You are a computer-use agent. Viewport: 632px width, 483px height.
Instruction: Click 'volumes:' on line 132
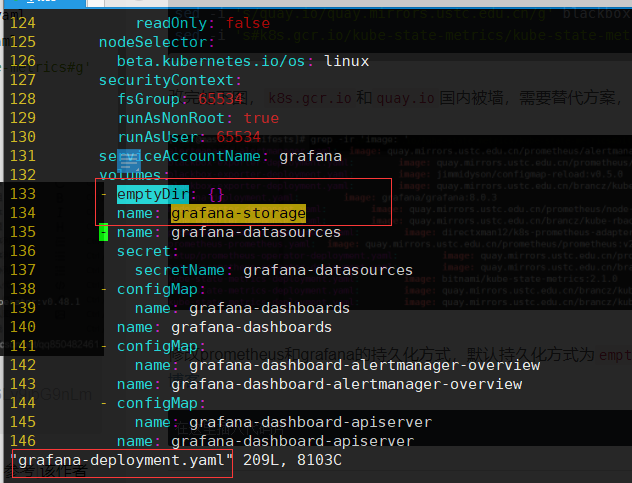click(134, 175)
